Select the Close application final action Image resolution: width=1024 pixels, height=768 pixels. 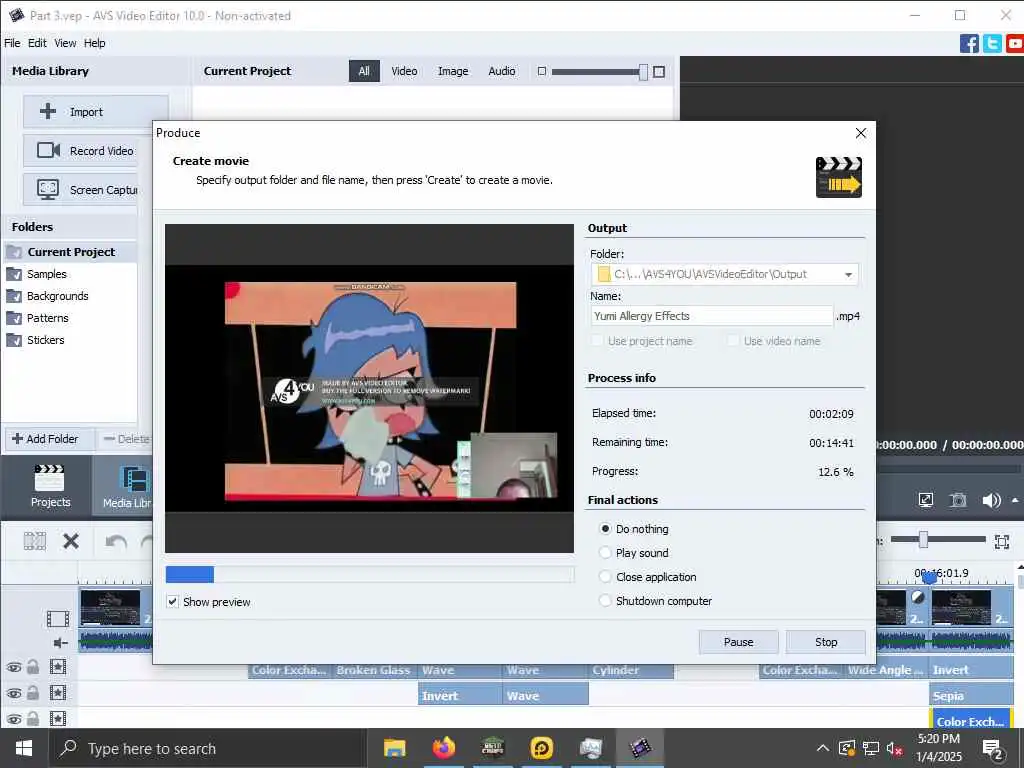(605, 577)
